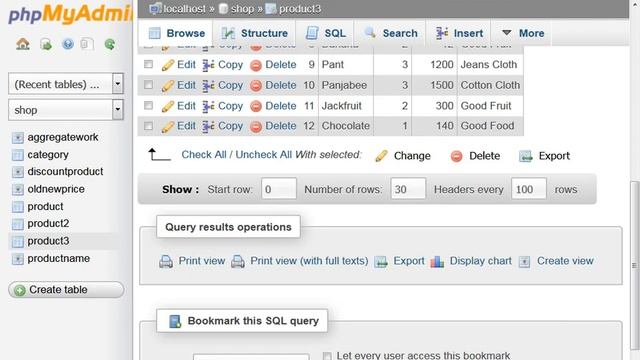640x360 pixels.
Task: Click the discountproduct table icon
Action: click(x=18, y=172)
